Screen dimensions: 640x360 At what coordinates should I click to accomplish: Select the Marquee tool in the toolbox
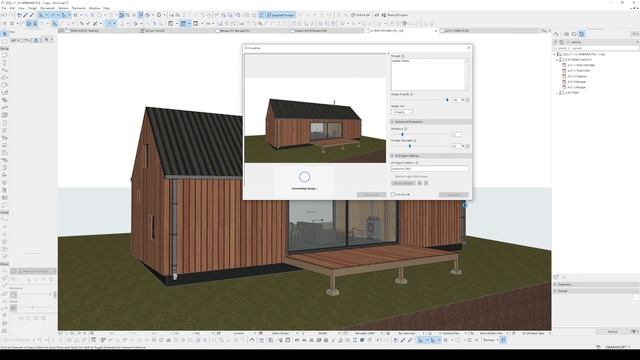(x=4, y=42)
